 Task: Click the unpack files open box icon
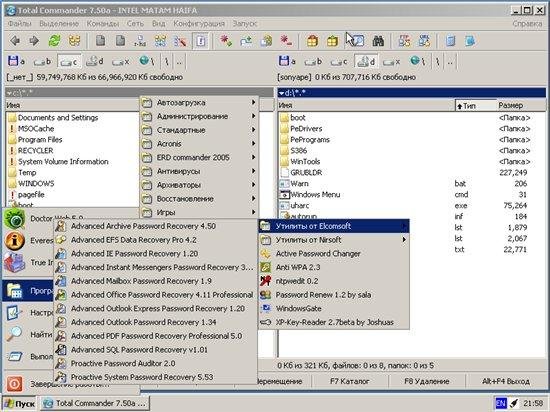[x=332, y=41]
